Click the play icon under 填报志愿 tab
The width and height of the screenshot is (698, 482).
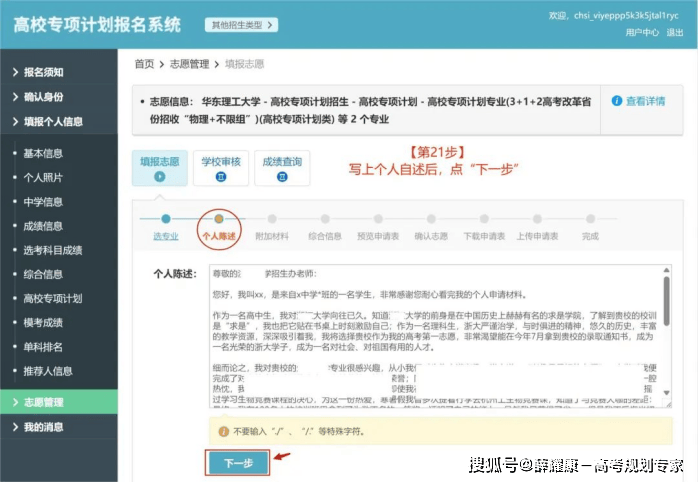click(x=160, y=177)
